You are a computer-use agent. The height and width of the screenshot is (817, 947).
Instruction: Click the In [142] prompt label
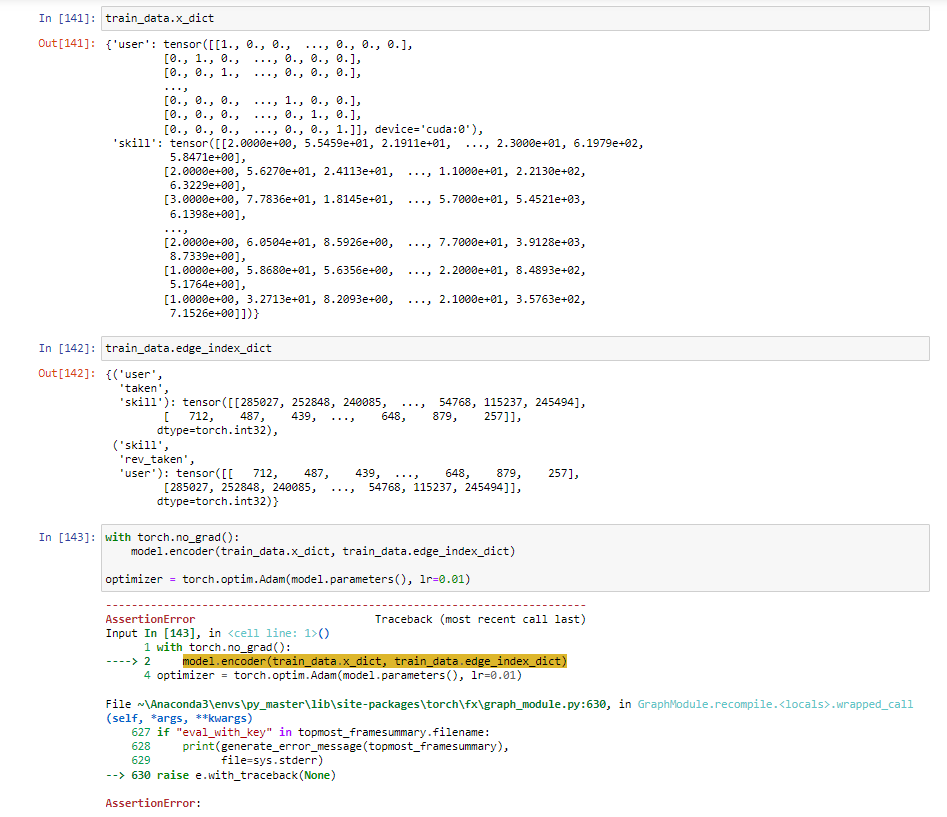pyautogui.click(x=66, y=348)
